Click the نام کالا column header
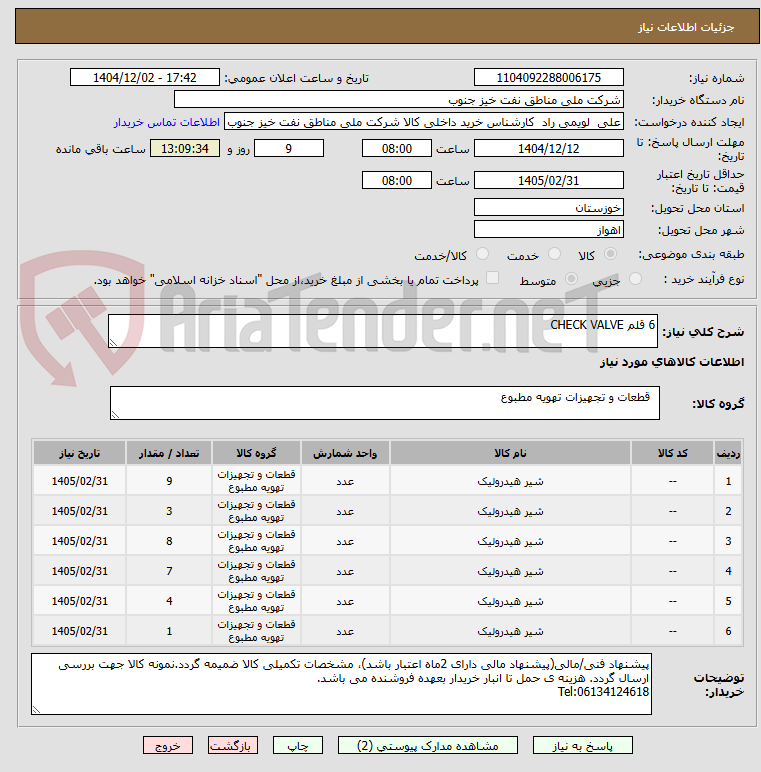The image size is (761, 772). (510, 452)
